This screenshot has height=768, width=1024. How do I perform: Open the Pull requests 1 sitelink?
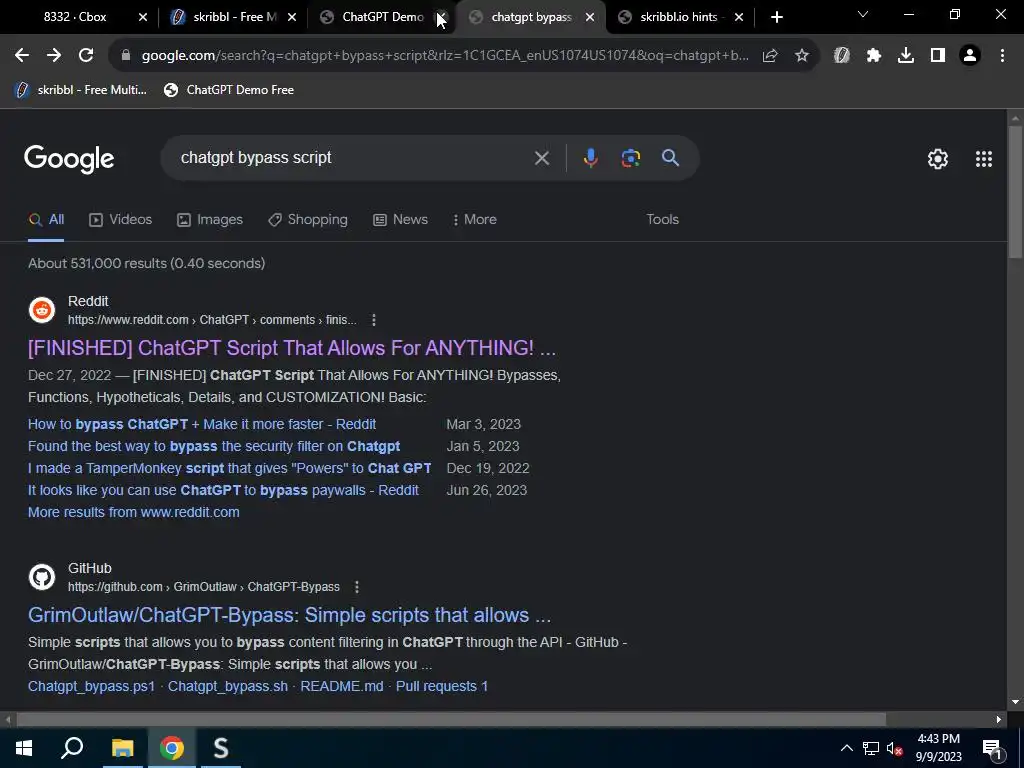442,686
